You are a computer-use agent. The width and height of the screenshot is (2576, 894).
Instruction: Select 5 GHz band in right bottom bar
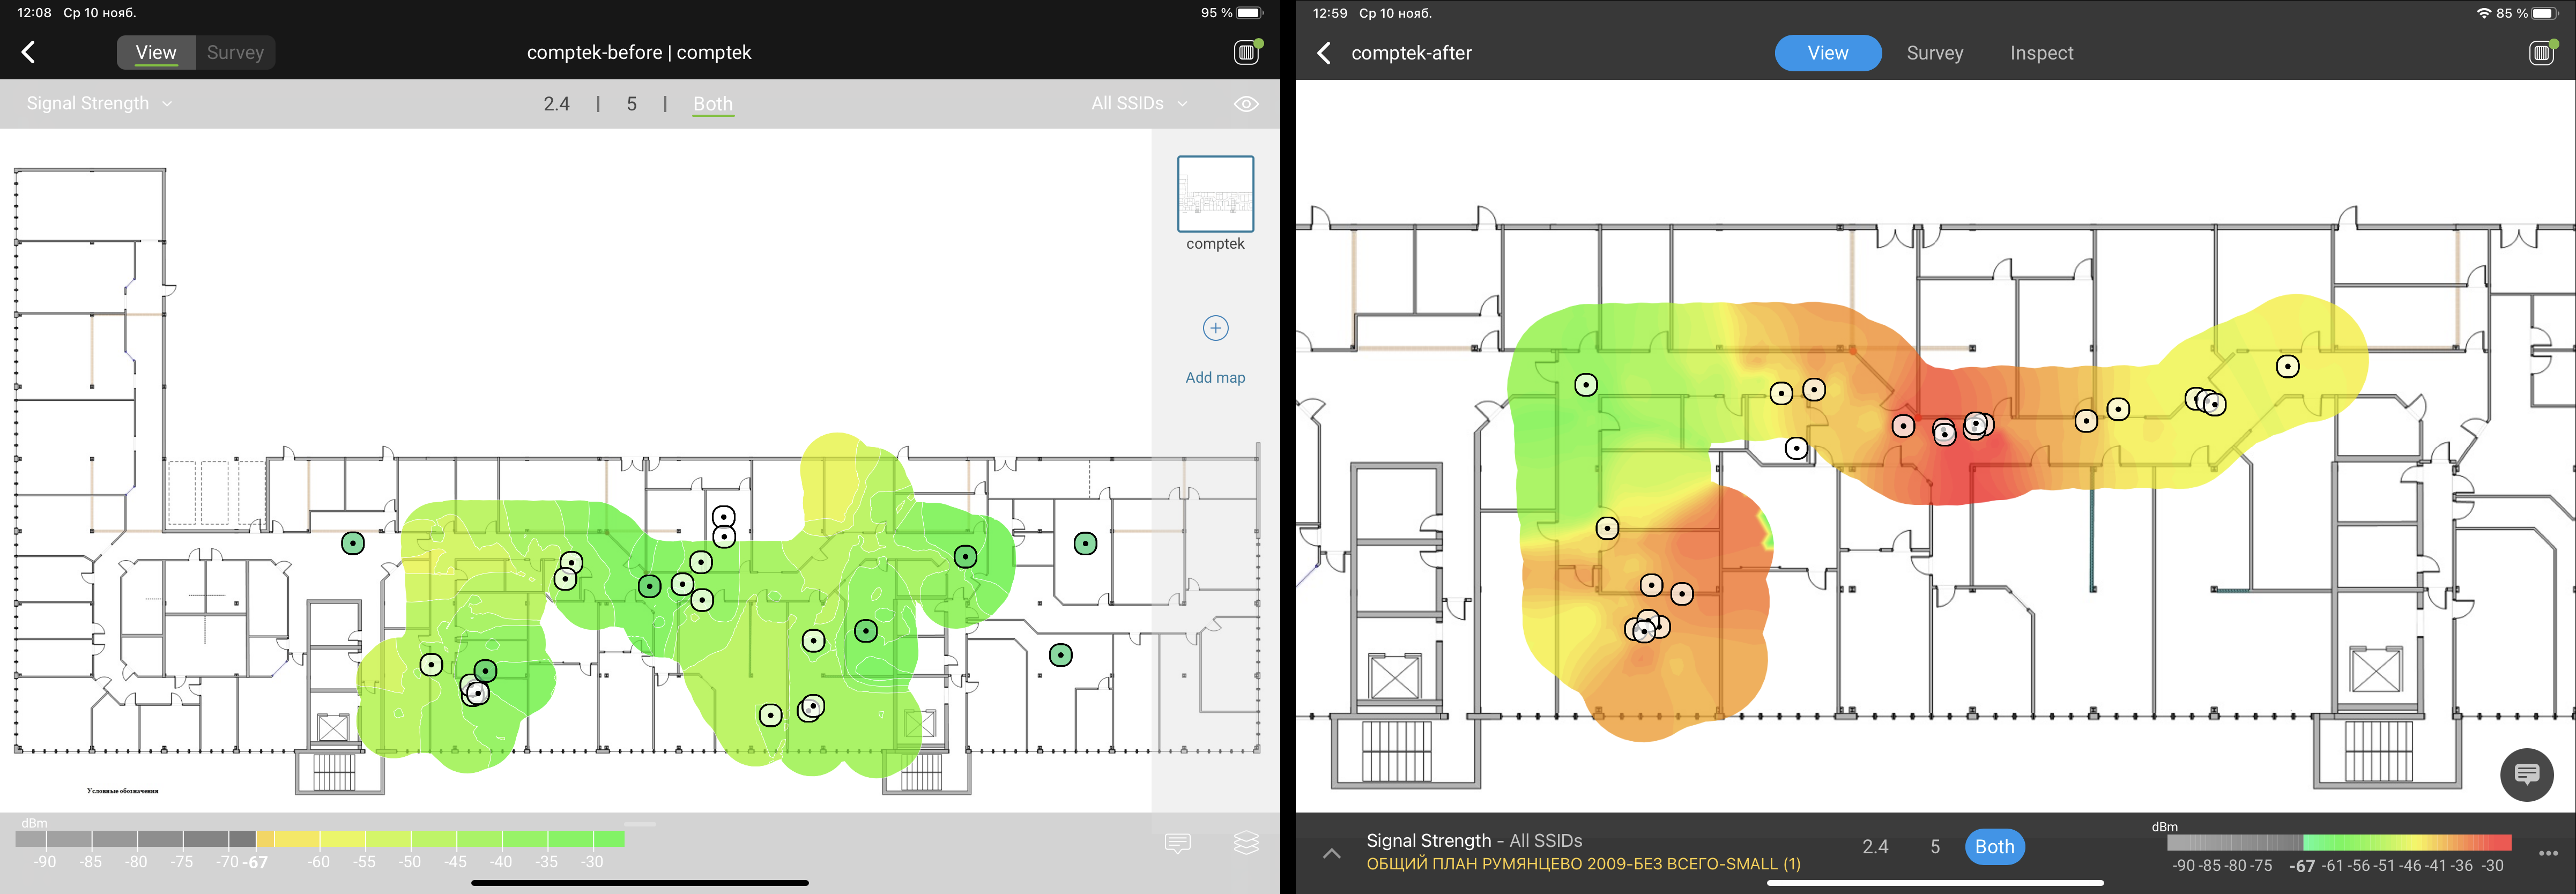point(1935,847)
